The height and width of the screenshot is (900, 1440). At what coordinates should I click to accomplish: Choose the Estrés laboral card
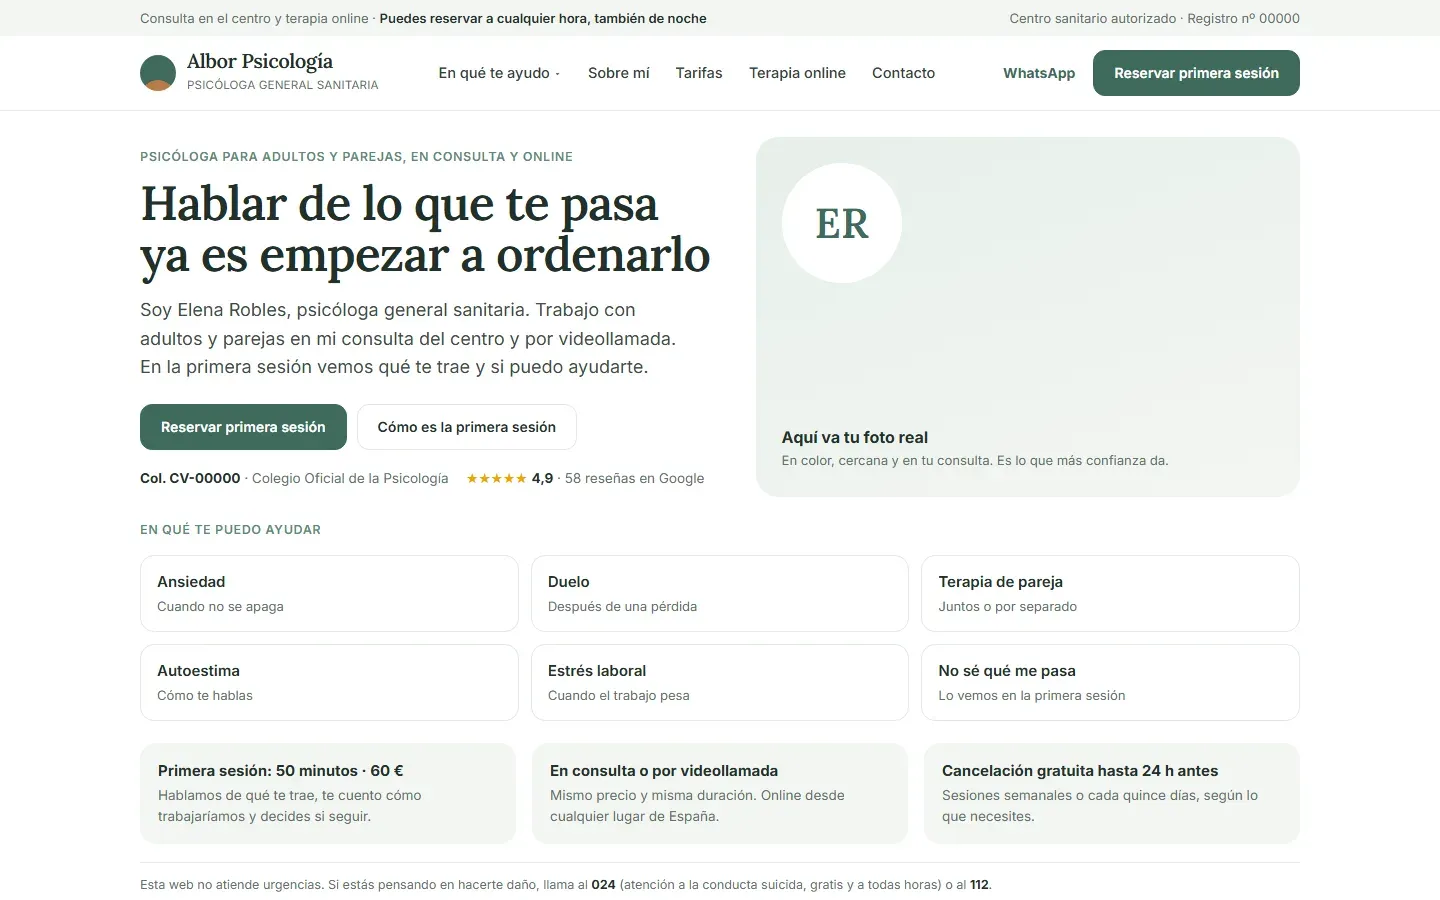pyautogui.click(x=720, y=682)
